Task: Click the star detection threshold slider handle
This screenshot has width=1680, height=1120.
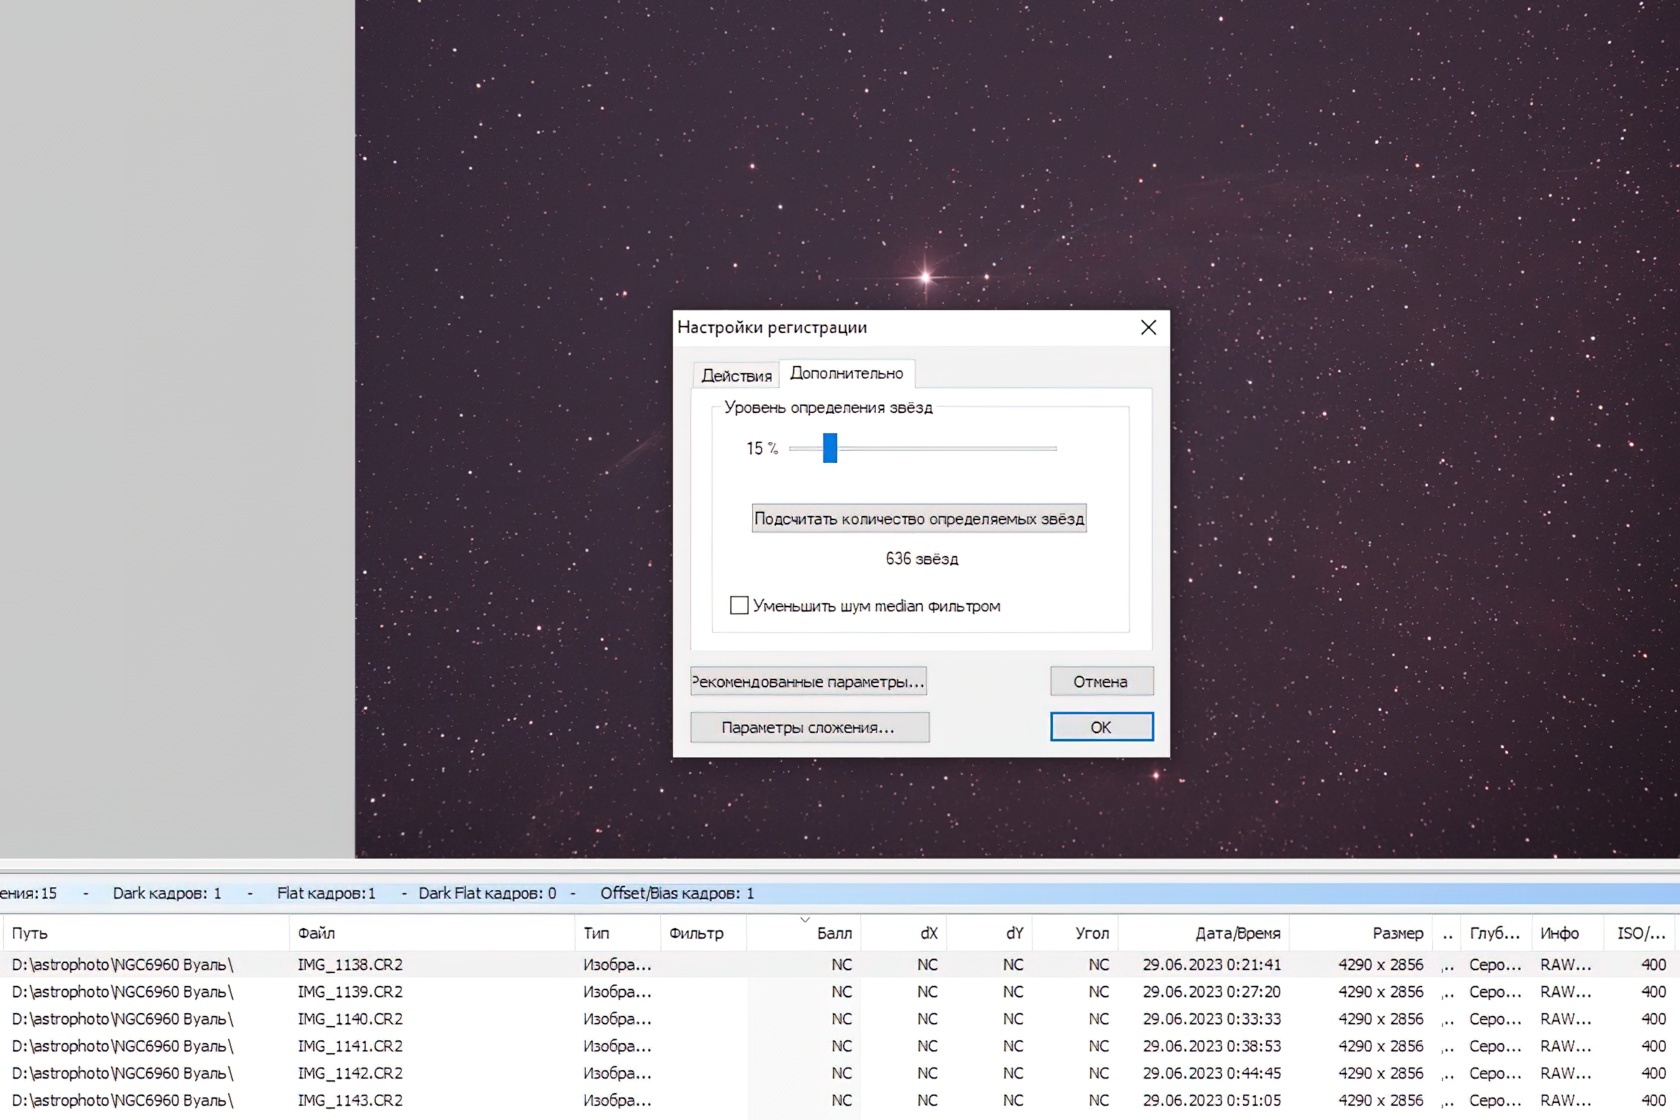Action: pos(830,448)
